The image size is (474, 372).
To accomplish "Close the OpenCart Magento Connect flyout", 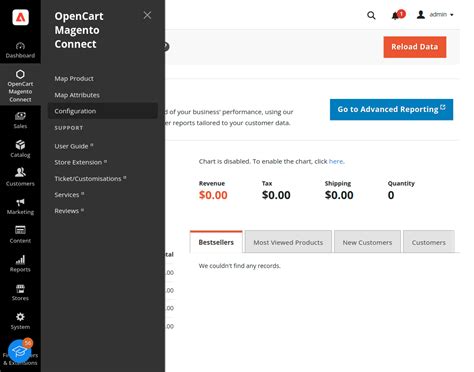I will [147, 15].
